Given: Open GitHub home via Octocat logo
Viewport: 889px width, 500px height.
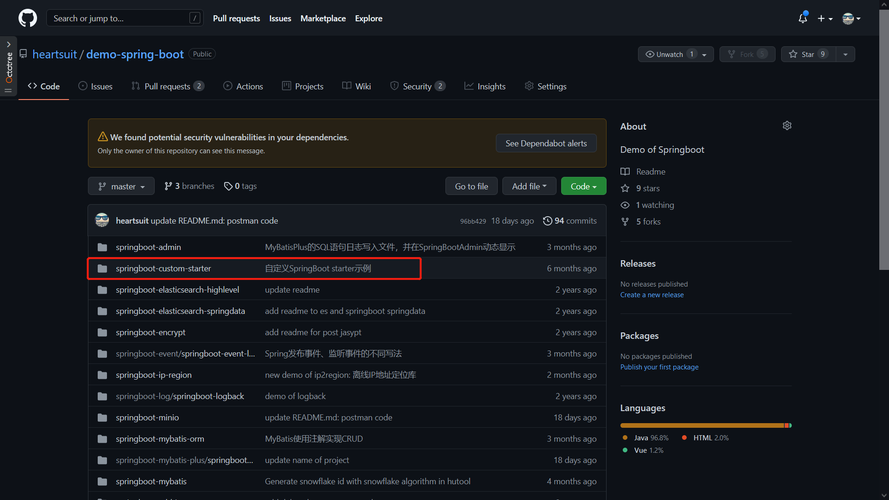Looking at the screenshot, I should click(x=27, y=18).
